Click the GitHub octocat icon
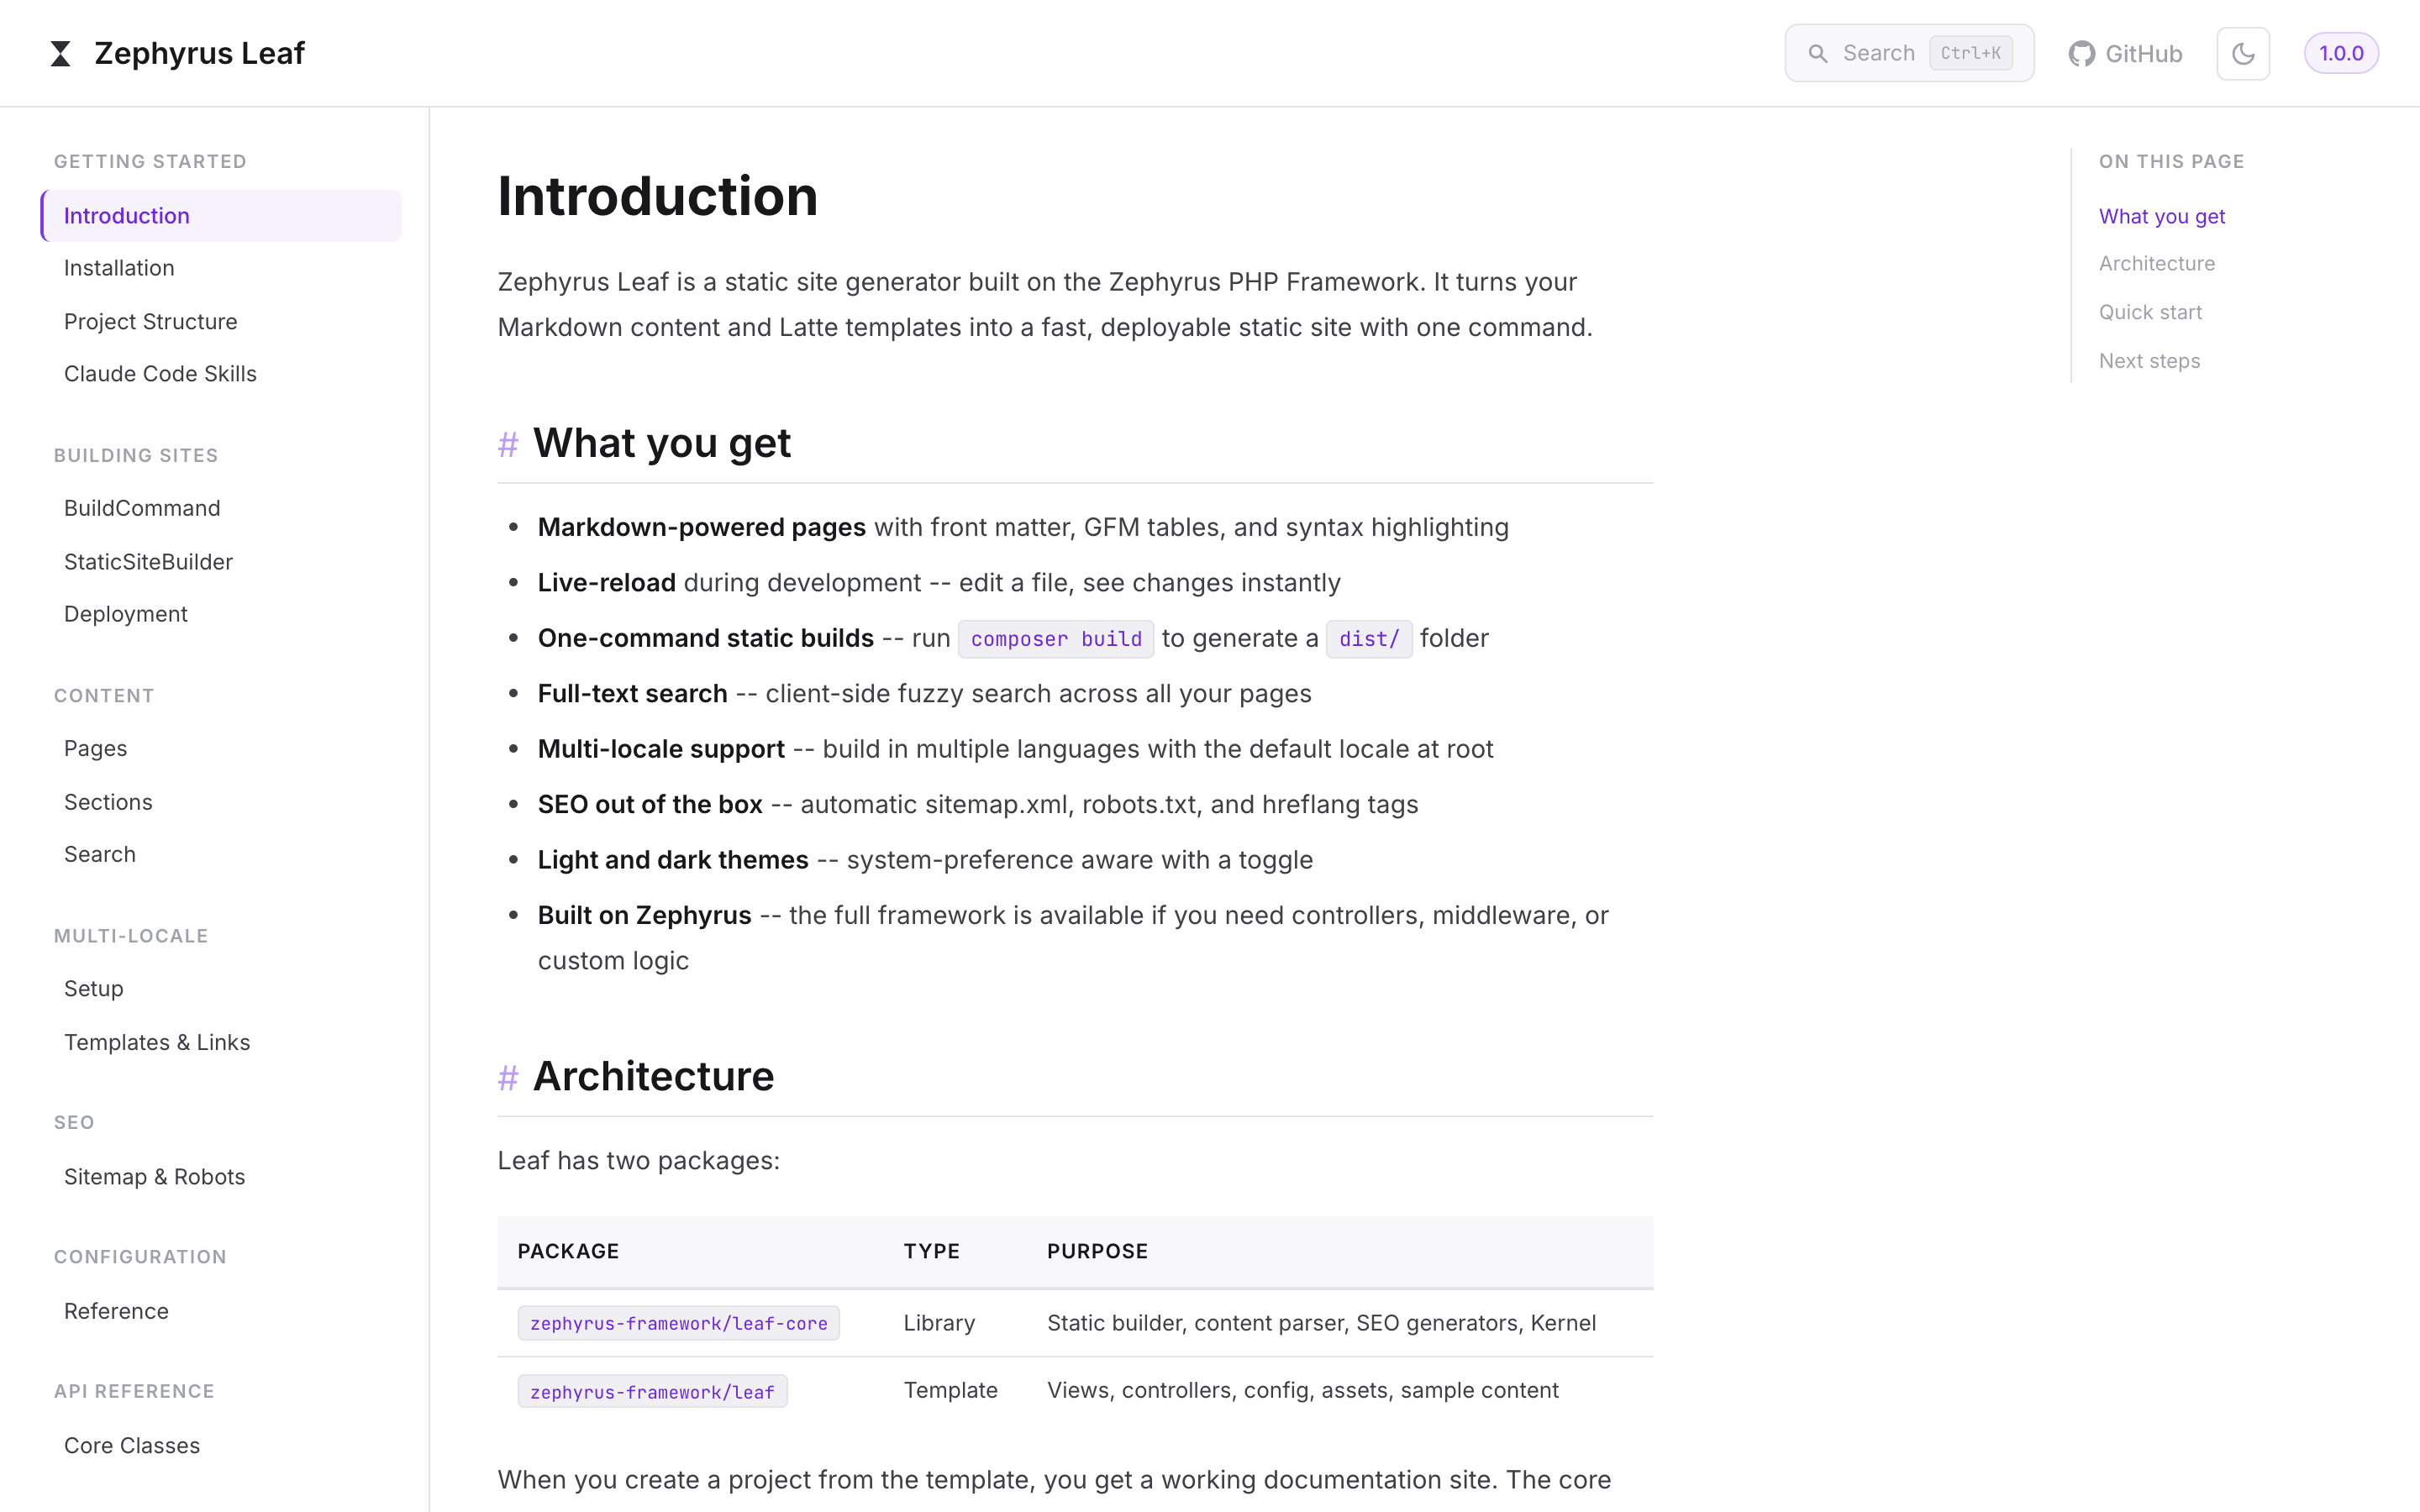 point(2083,52)
